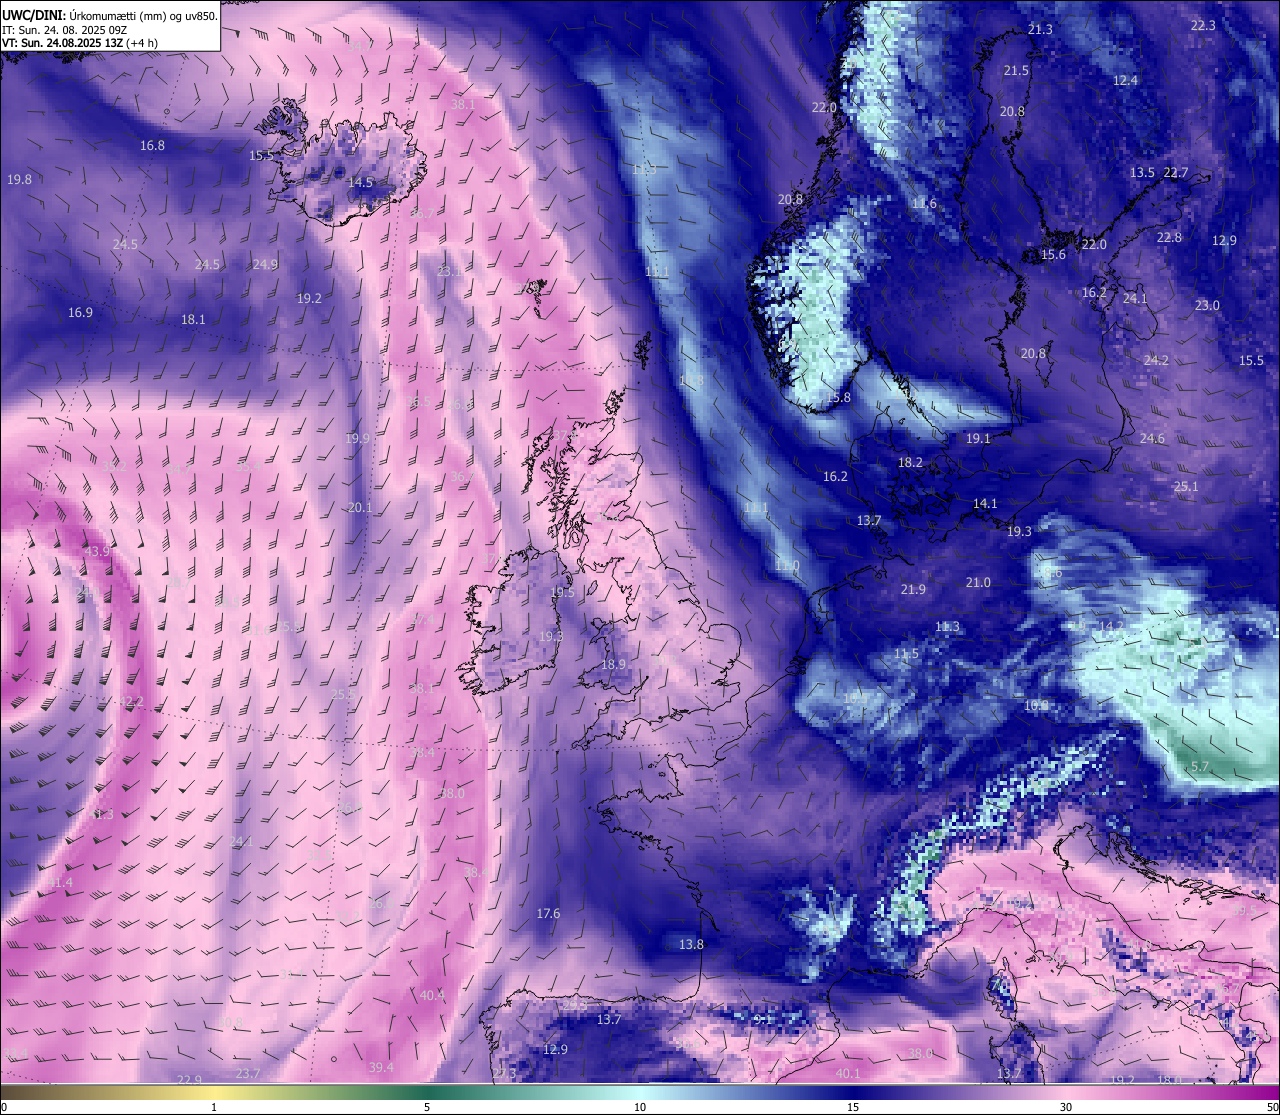Click the 23.7 value near the bottom left

click(248, 1073)
